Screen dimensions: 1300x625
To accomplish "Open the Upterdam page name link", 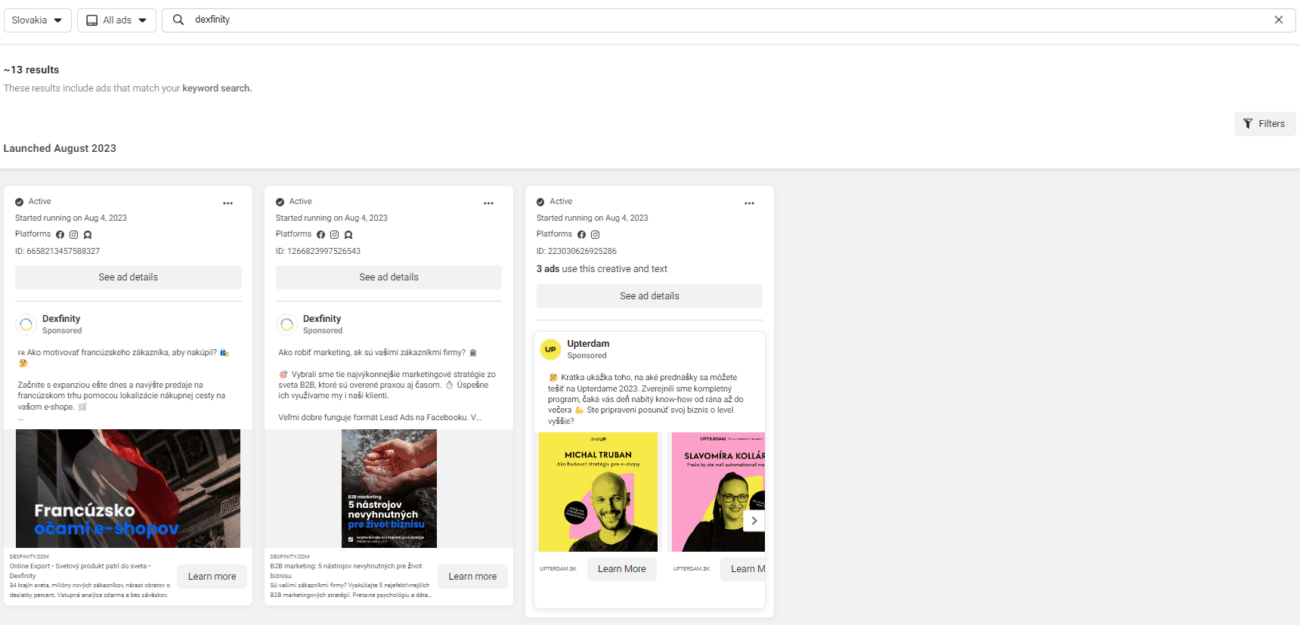I will (x=588, y=344).
